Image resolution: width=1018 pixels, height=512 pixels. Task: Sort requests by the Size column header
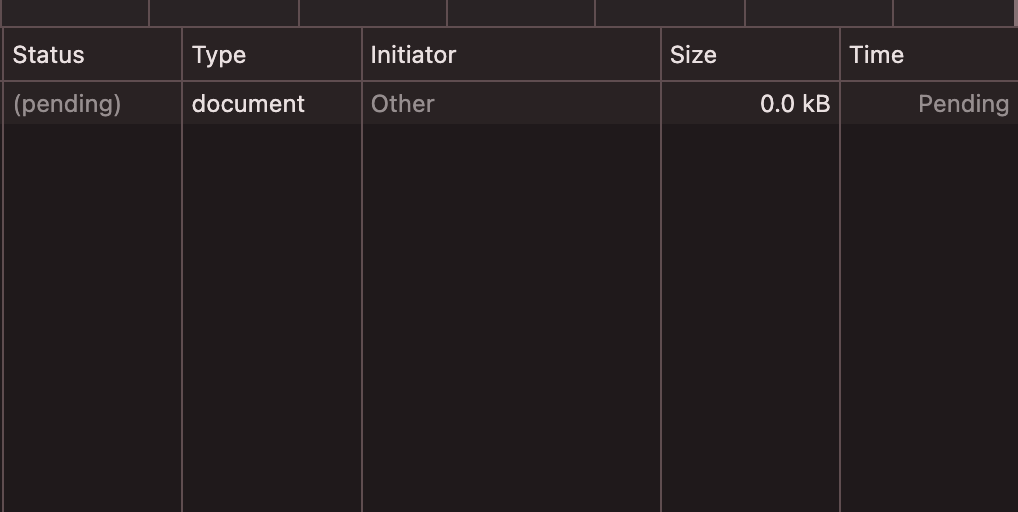pos(751,55)
